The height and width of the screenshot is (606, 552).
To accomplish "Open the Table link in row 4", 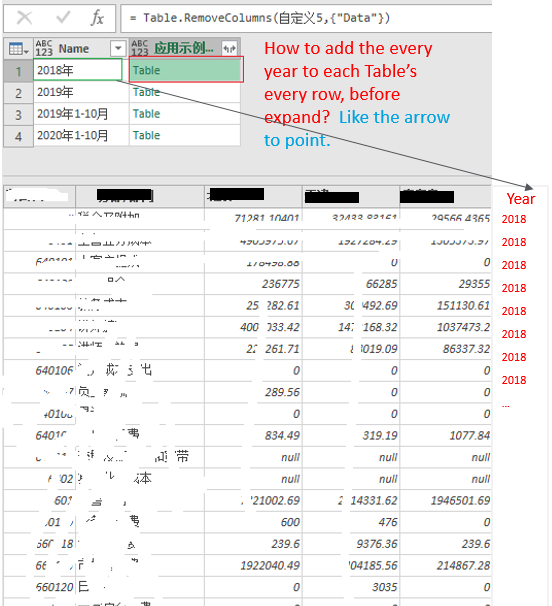I will 147,135.
